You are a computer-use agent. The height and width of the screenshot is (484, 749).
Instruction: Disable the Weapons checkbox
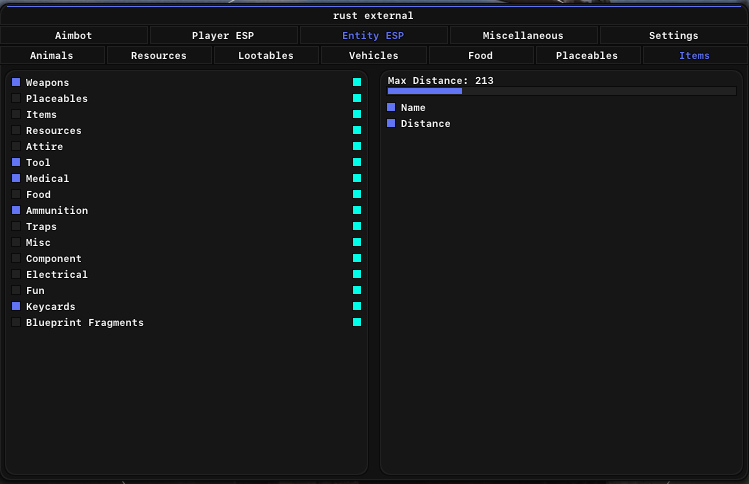tap(16, 82)
